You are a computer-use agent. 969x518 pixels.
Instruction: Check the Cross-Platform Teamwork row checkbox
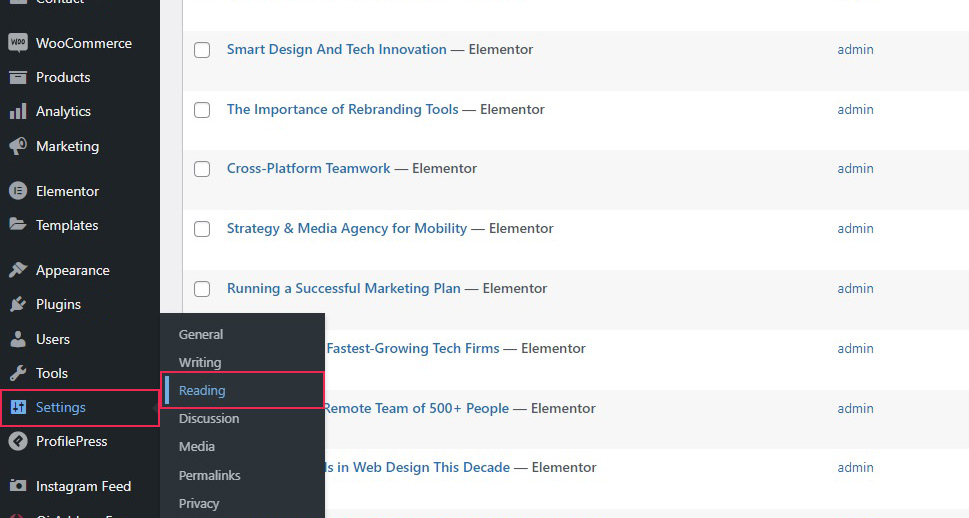pyautogui.click(x=202, y=169)
